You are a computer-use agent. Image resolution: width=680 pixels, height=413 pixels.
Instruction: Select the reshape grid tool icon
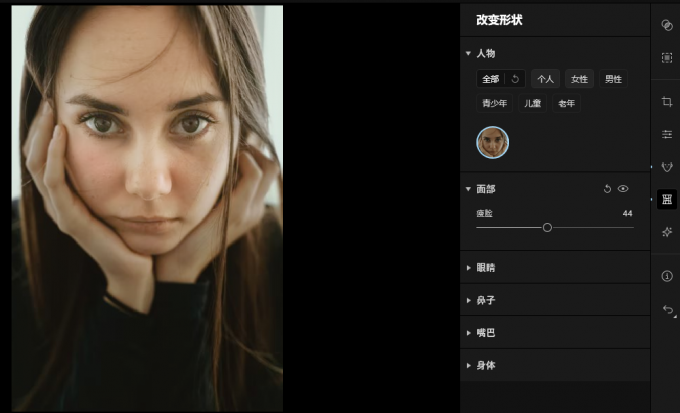click(x=667, y=199)
